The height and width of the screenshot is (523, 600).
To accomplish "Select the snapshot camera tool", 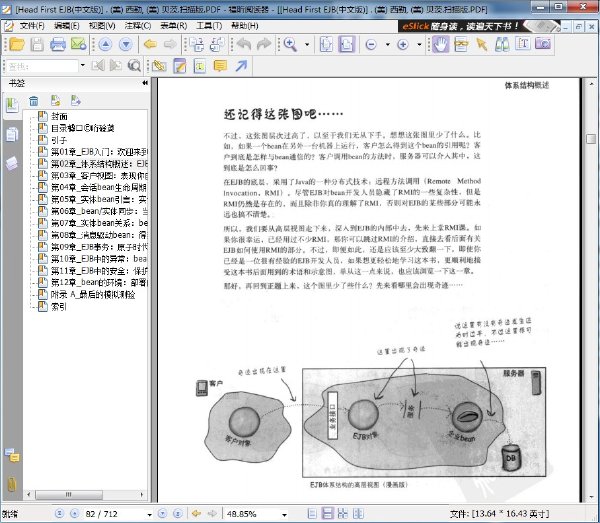I will tap(543, 44).
